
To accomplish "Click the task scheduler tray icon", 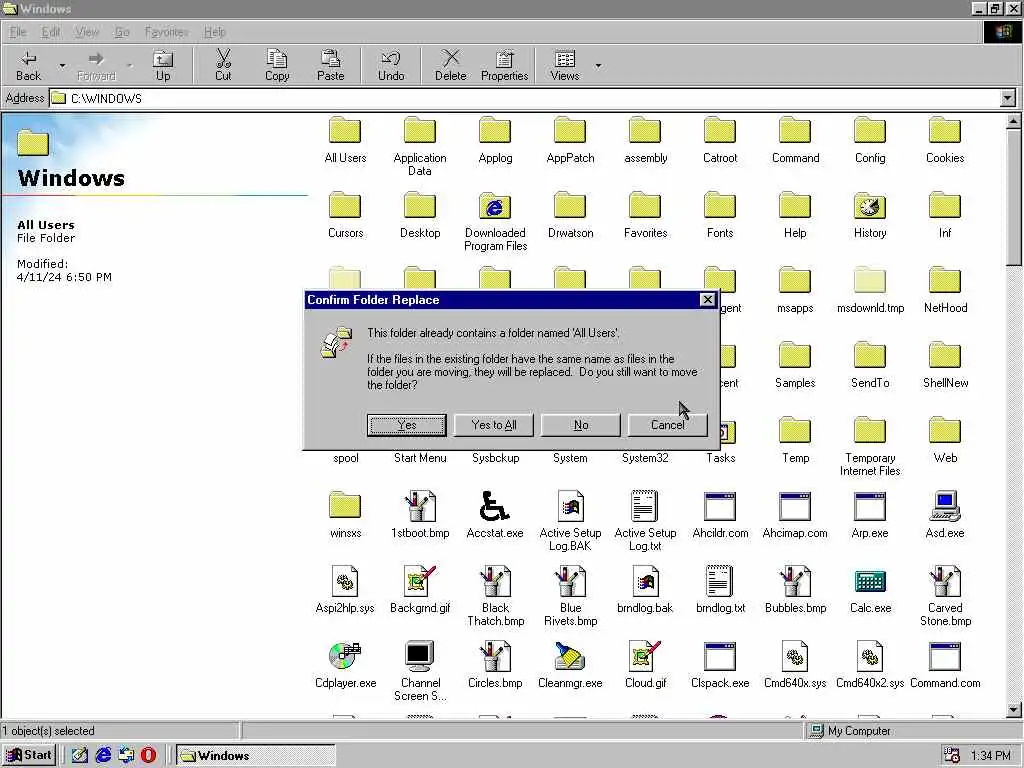I will tap(952, 756).
